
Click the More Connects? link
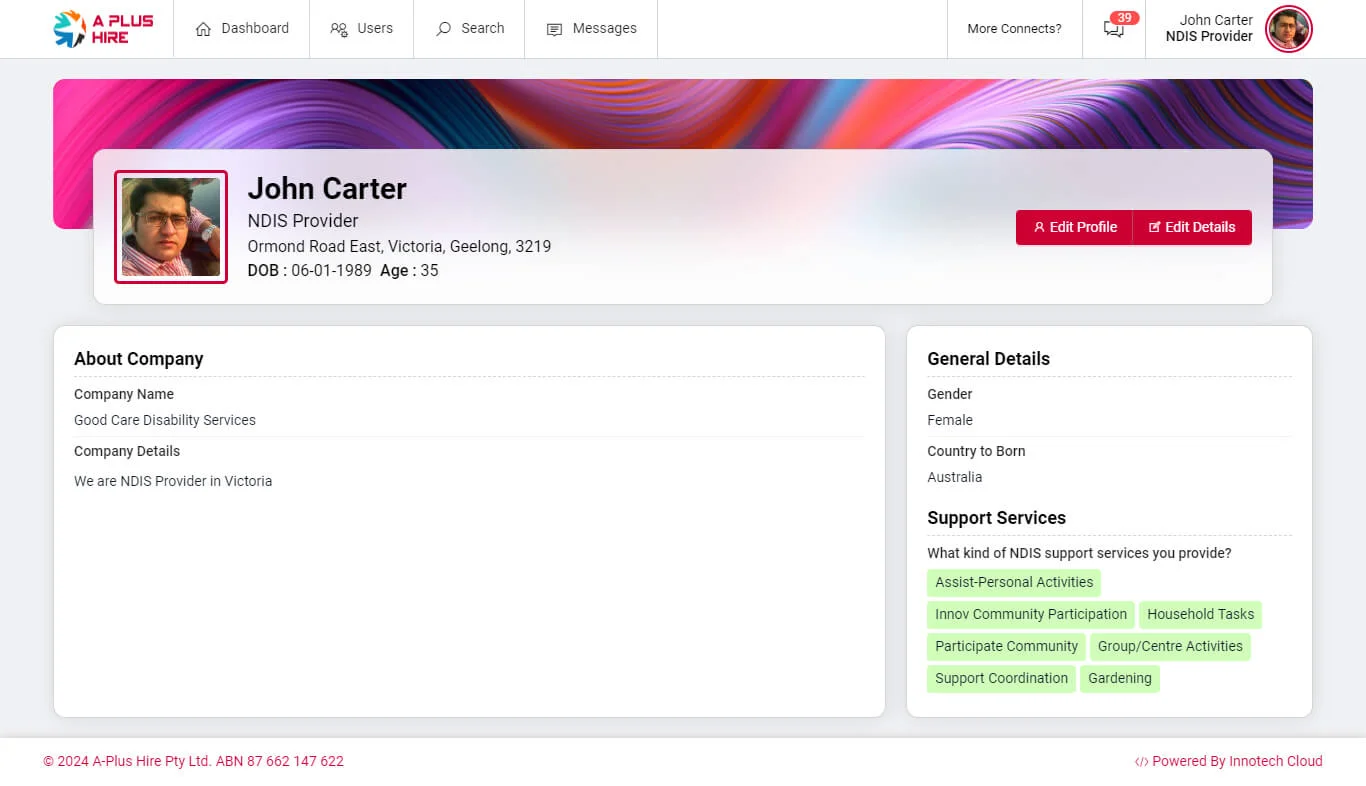point(1014,29)
